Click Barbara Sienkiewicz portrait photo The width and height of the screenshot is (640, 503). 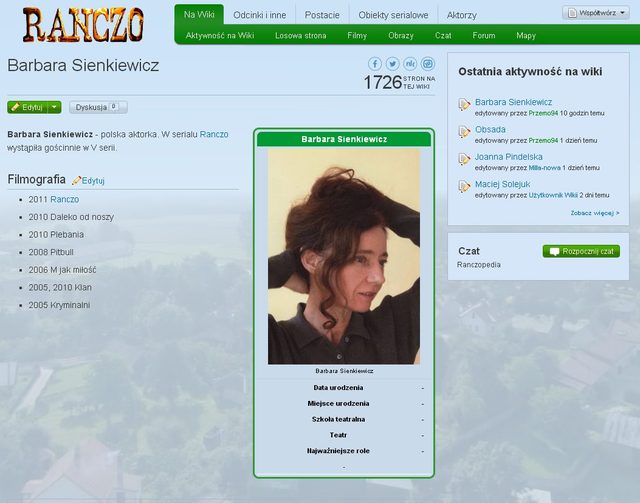(x=344, y=256)
